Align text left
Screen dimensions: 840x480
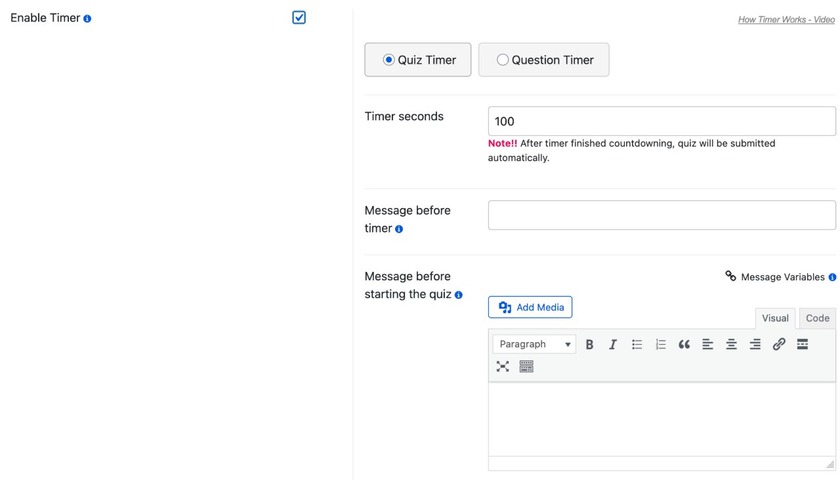click(708, 344)
